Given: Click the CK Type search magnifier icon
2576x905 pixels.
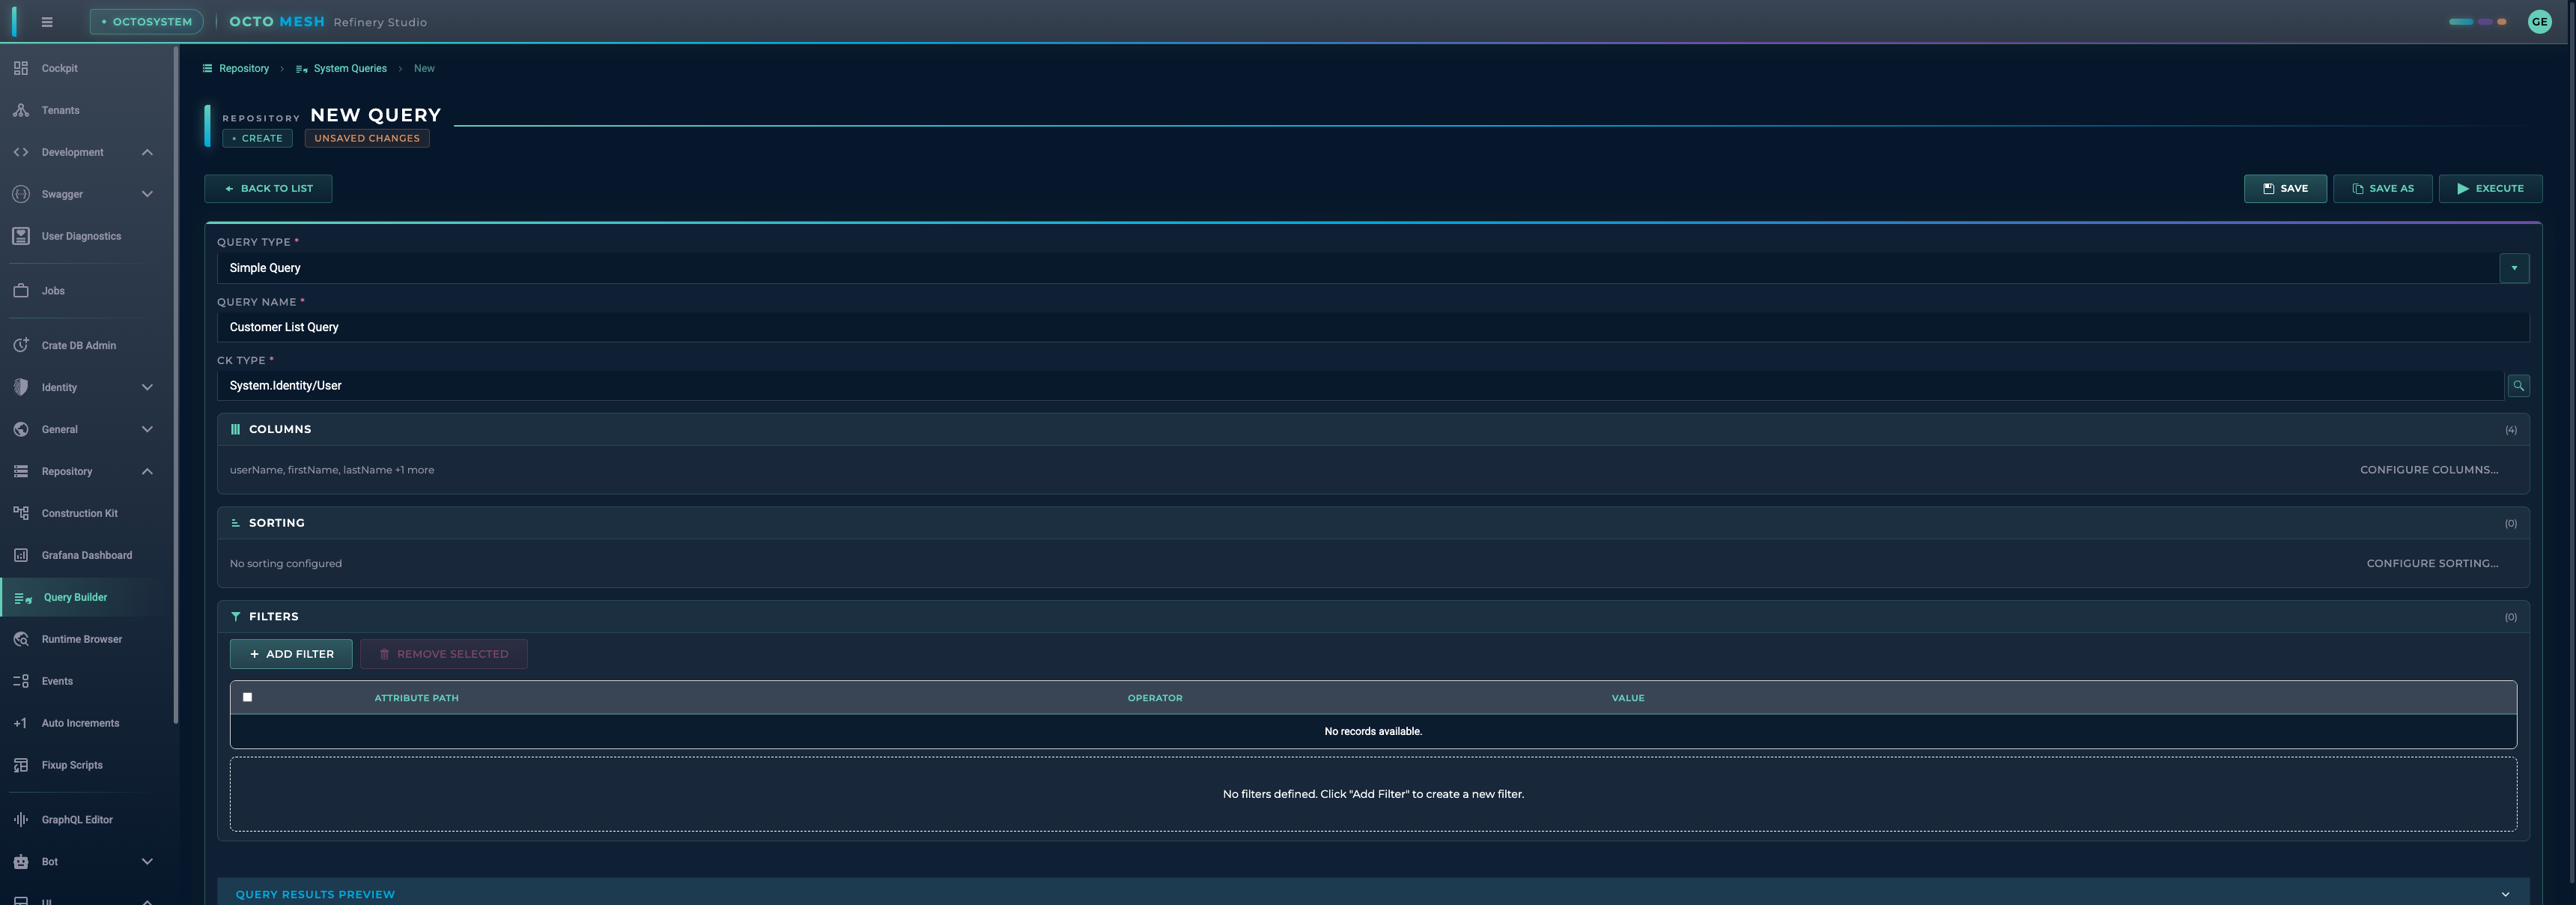Looking at the screenshot, I should 2519,385.
